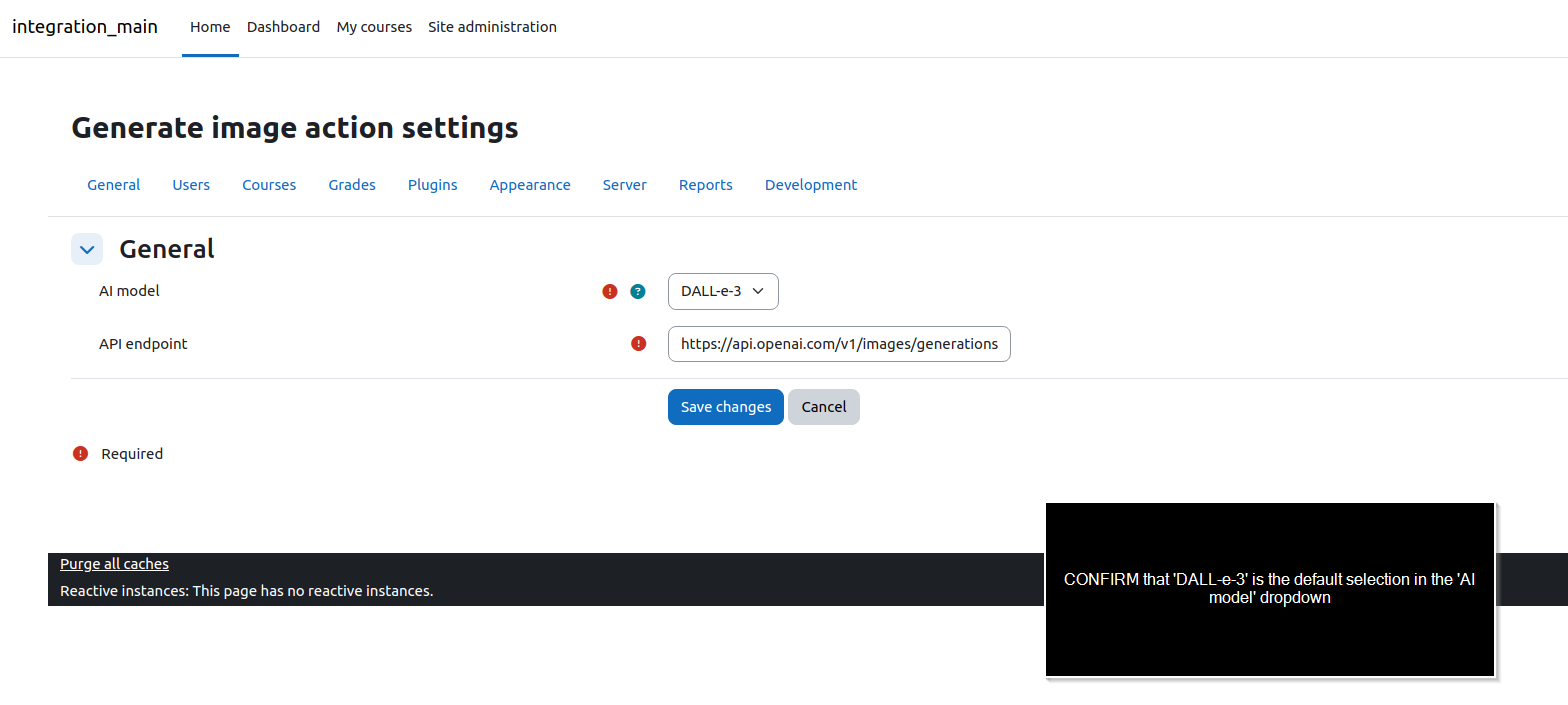The width and height of the screenshot is (1568, 705).
Task: Open Site administration in top navigation
Action: tap(492, 27)
